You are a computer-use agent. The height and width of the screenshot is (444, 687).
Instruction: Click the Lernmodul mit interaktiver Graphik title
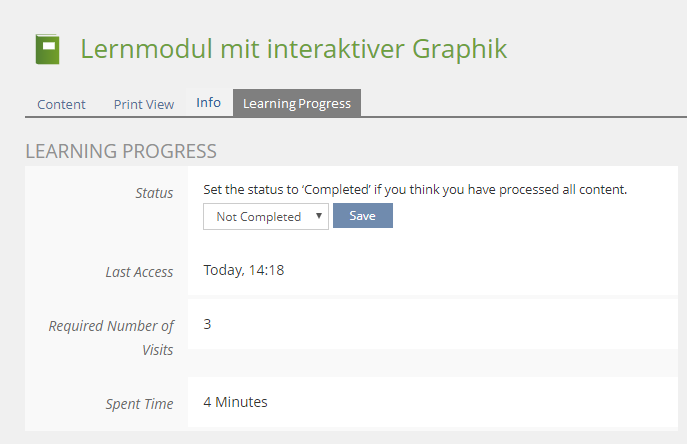coord(293,48)
